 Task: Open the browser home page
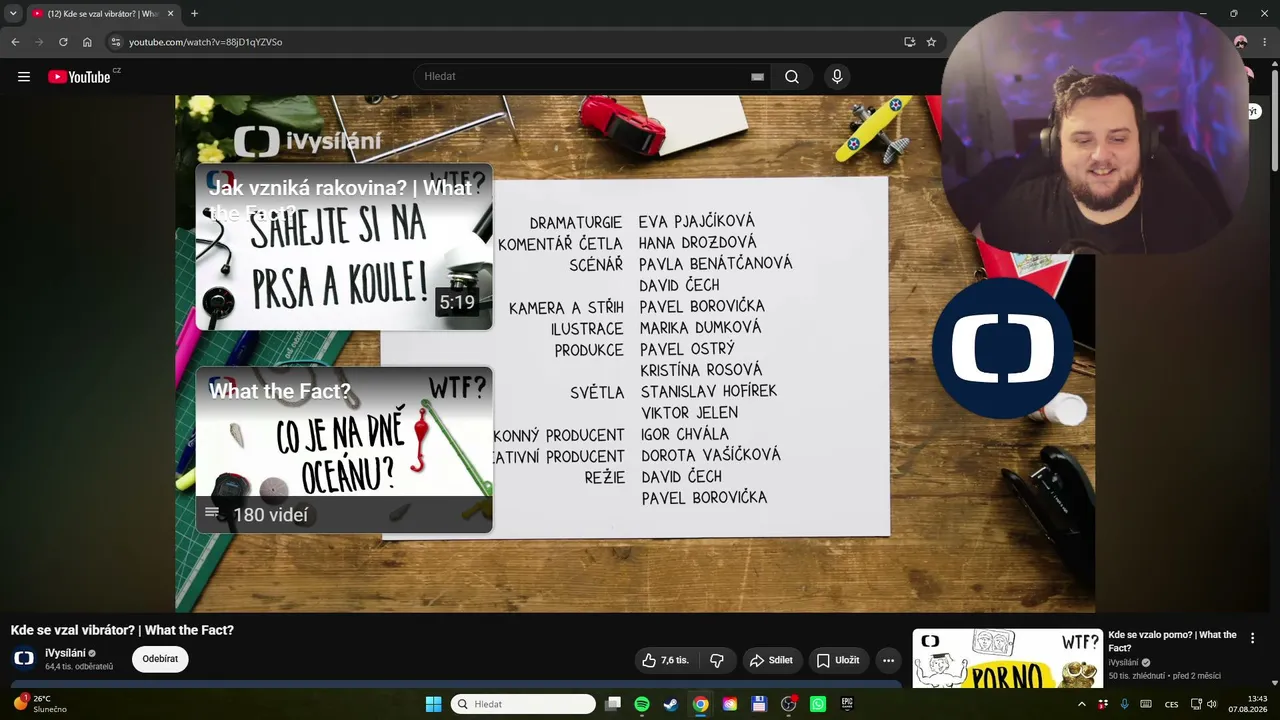coord(87,42)
